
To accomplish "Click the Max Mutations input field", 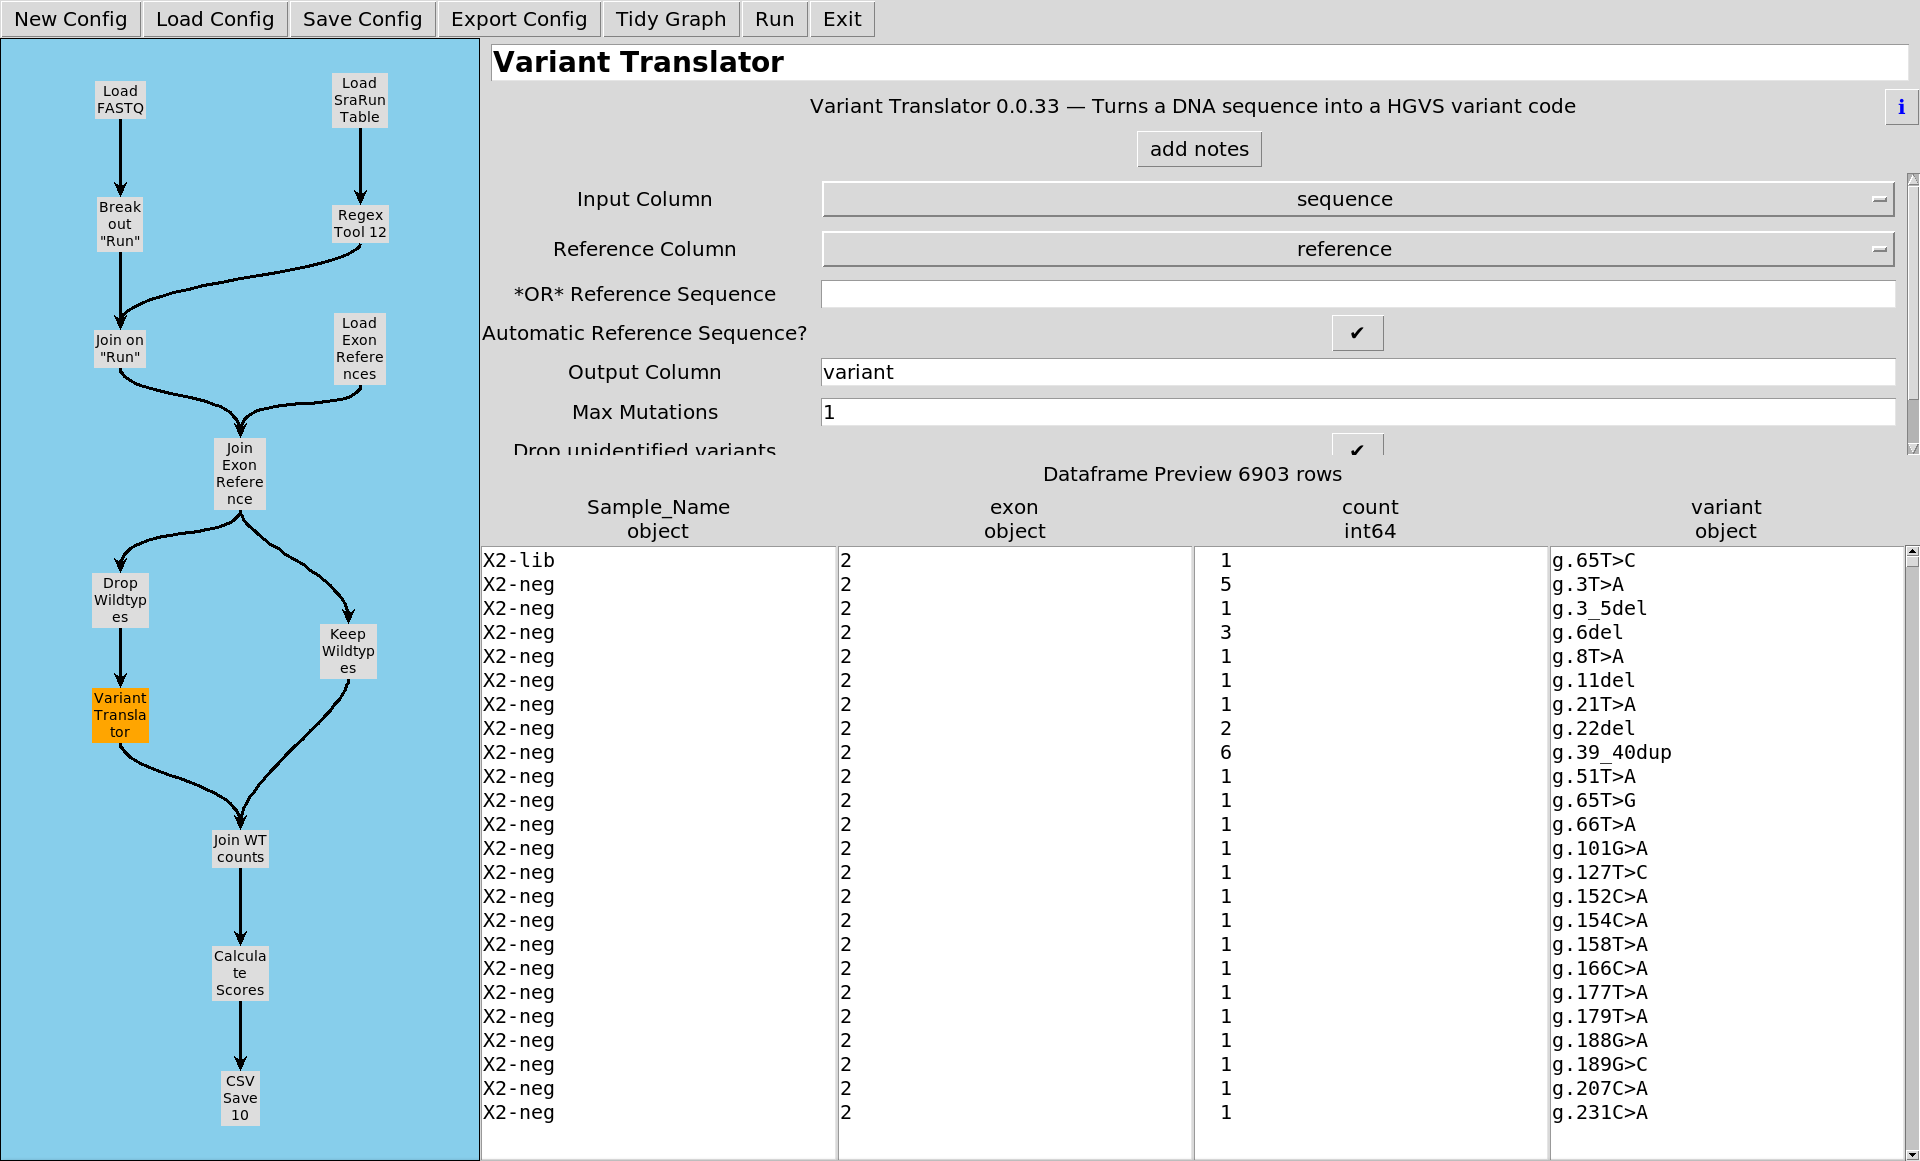I will point(1357,412).
